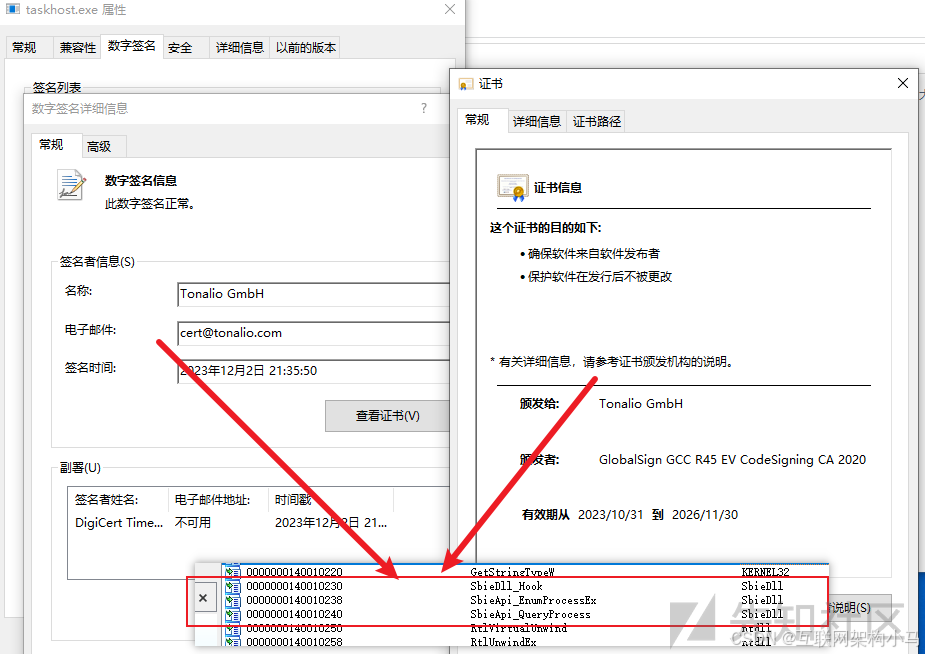Click the X button beside imports list
Image resolution: width=925 pixels, height=654 pixels.
pyautogui.click(x=203, y=598)
